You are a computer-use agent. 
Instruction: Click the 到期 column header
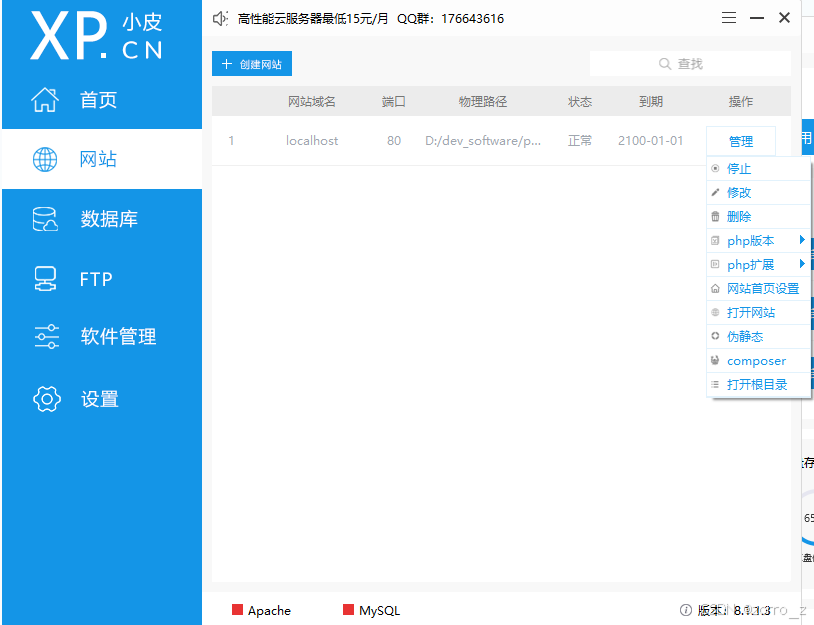pos(650,101)
